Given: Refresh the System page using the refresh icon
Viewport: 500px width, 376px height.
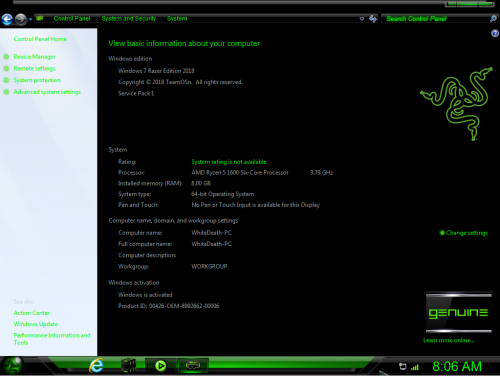Looking at the screenshot, I should 373,19.
